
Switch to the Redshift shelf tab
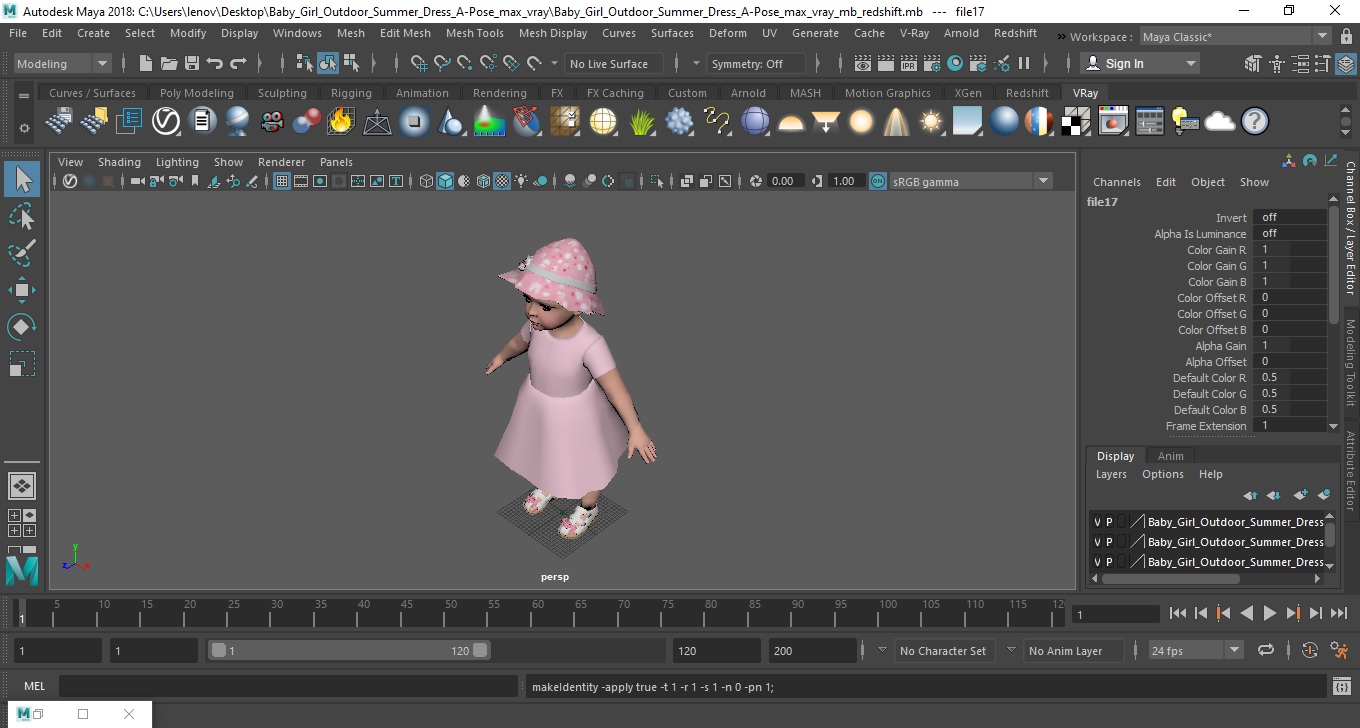click(1027, 93)
